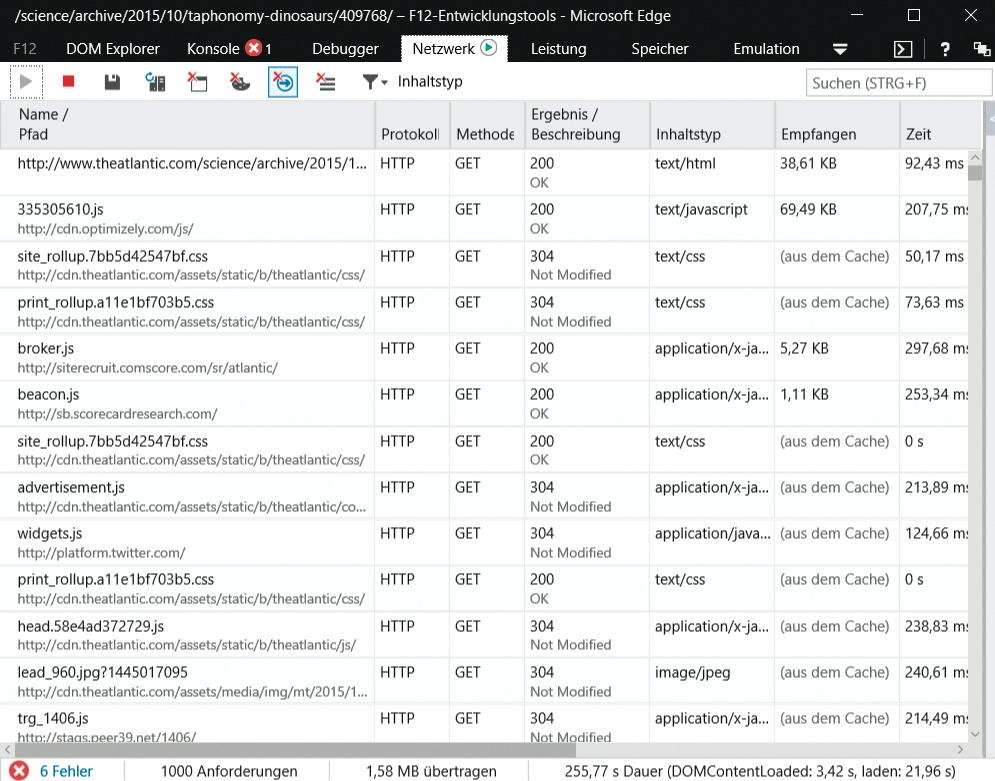Open the DOM Explorer tab
Image resolution: width=995 pixels, height=781 pixels.
pos(113,49)
